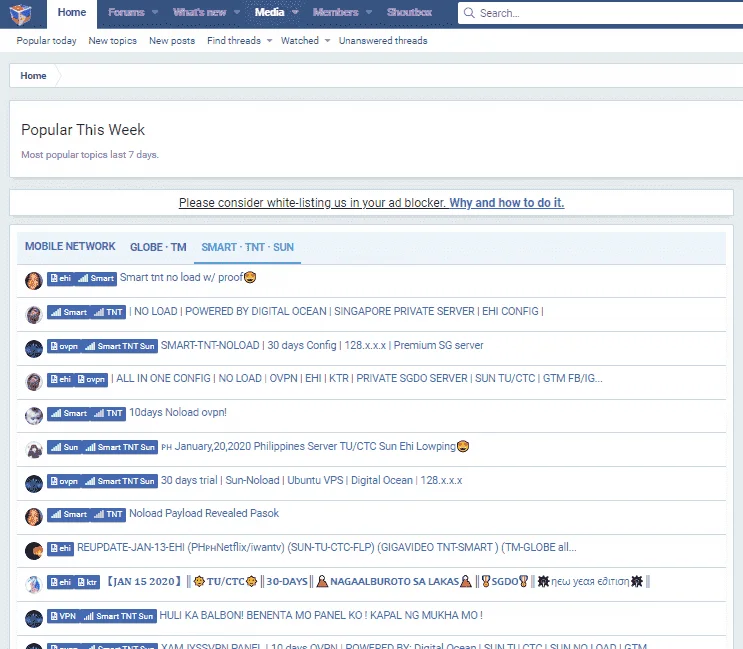Expand the Watched dropdown arrow

click(x=327, y=41)
